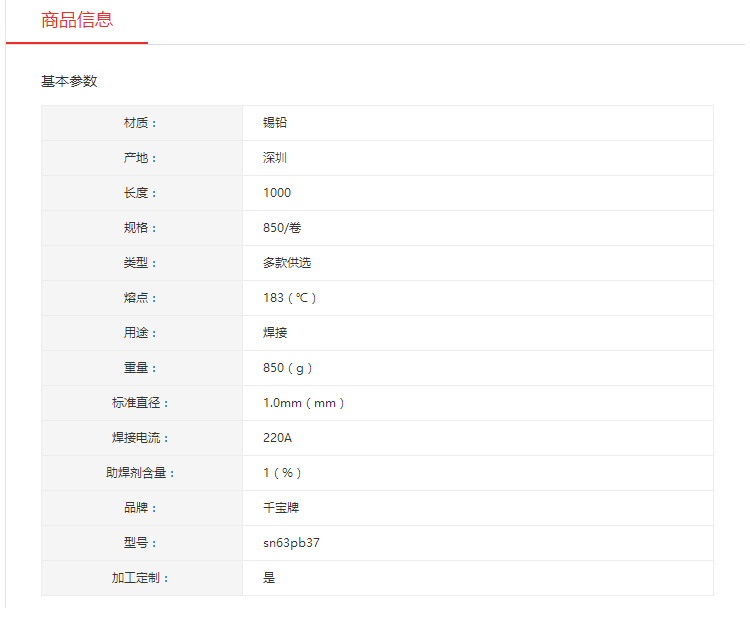Click the 1（%） flux content value
The width and height of the screenshot is (750, 634).
point(283,473)
